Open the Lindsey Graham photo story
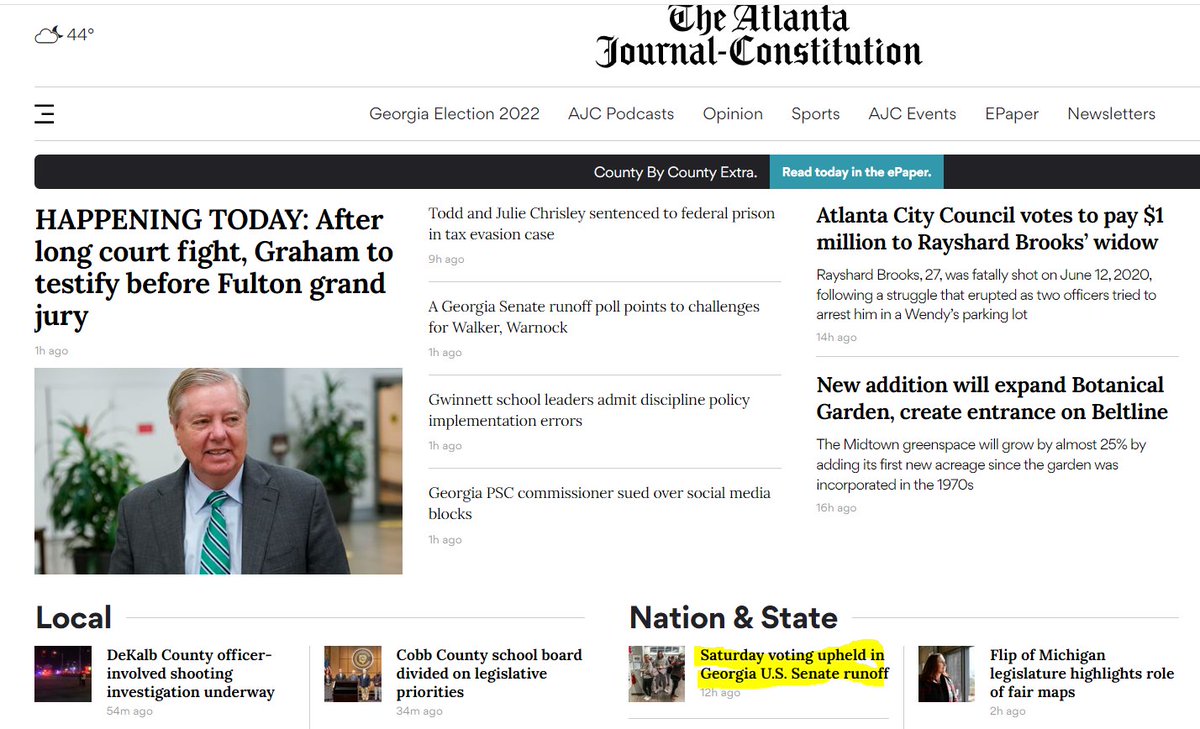The width and height of the screenshot is (1200, 729). click(x=218, y=471)
